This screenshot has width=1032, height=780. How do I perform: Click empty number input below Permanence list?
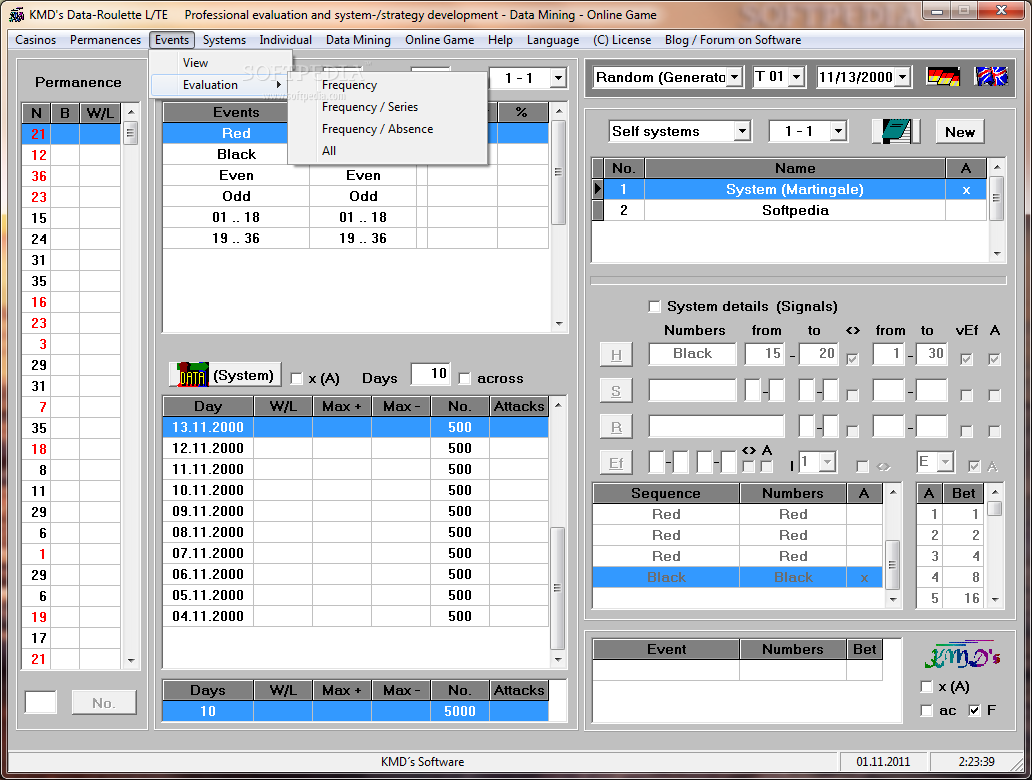tap(41, 702)
